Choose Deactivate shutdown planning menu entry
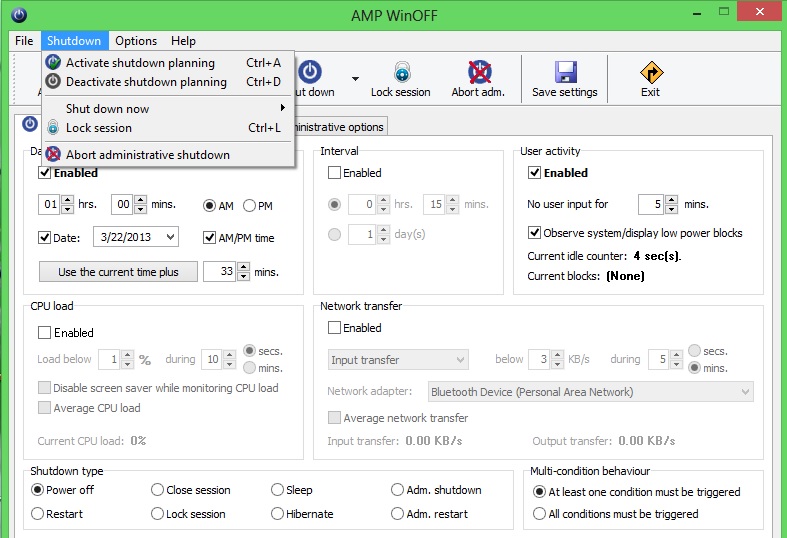Image resolution: width=787 pixels, height=538 pixels. coord(168,82)
